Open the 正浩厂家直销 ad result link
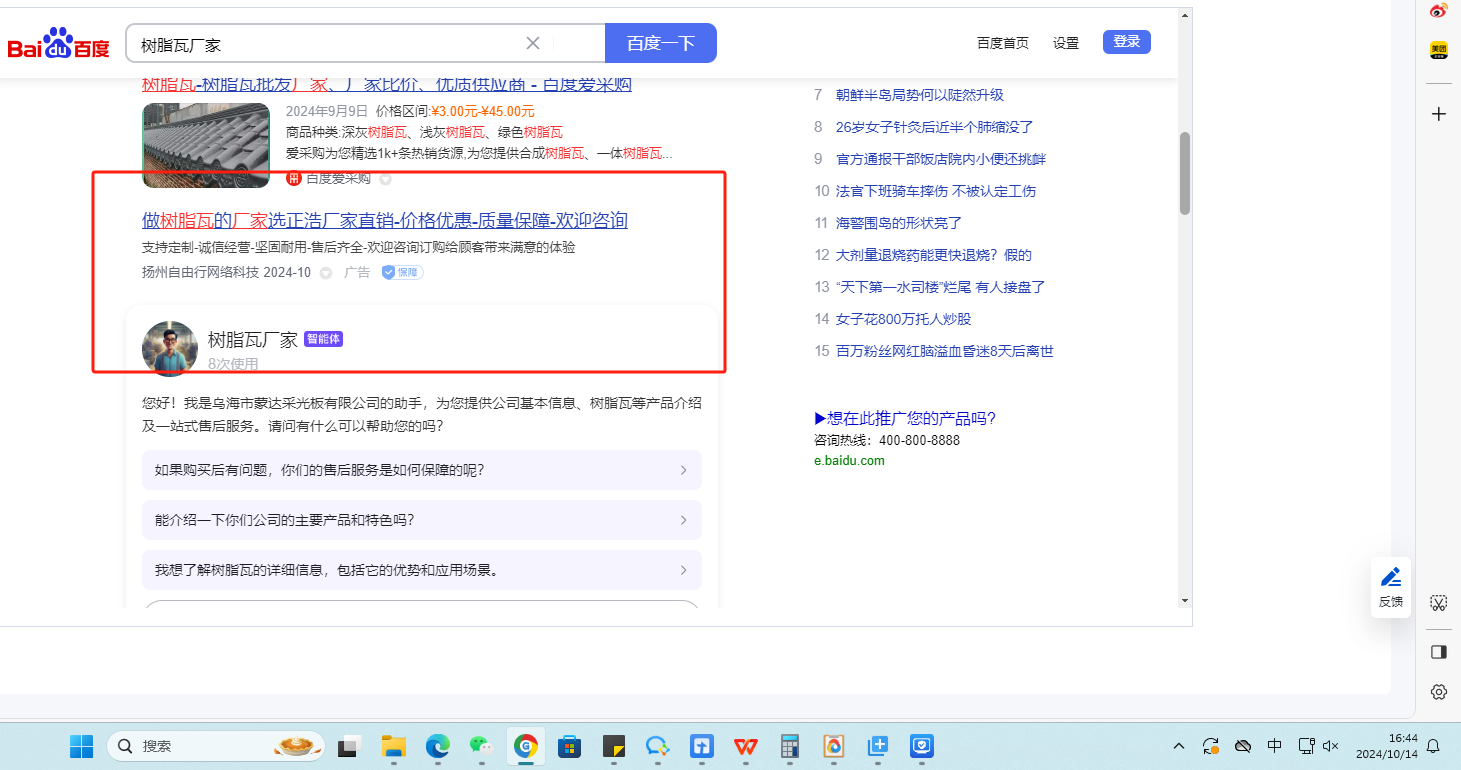Screen dimensions: 1461x770 click(385, 221)
